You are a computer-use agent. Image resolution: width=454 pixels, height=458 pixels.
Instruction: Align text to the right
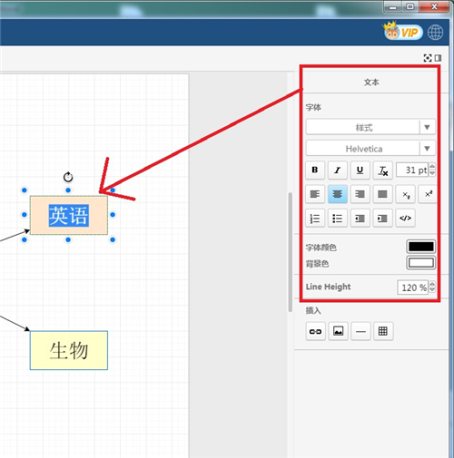(360, 194)
